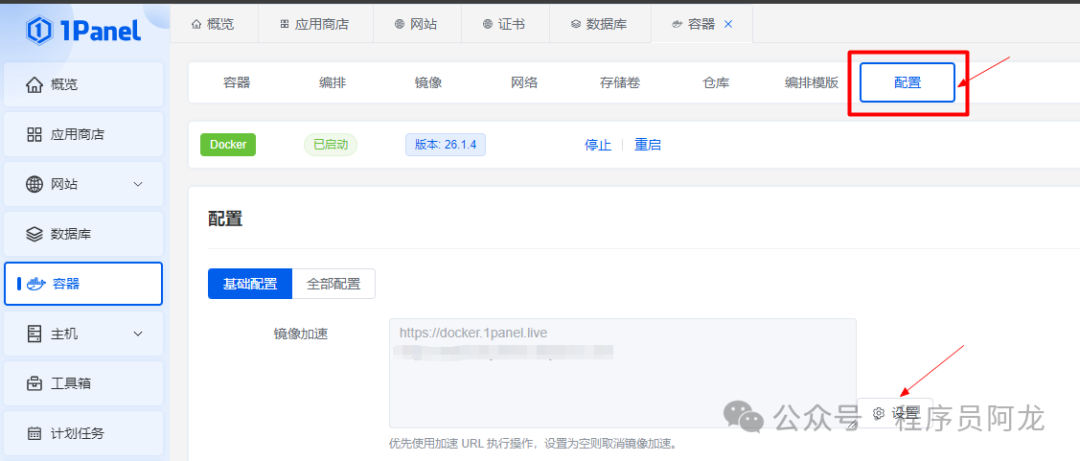Click the 配置 section heading
The image size is (1080, 461).
(225, 219)
